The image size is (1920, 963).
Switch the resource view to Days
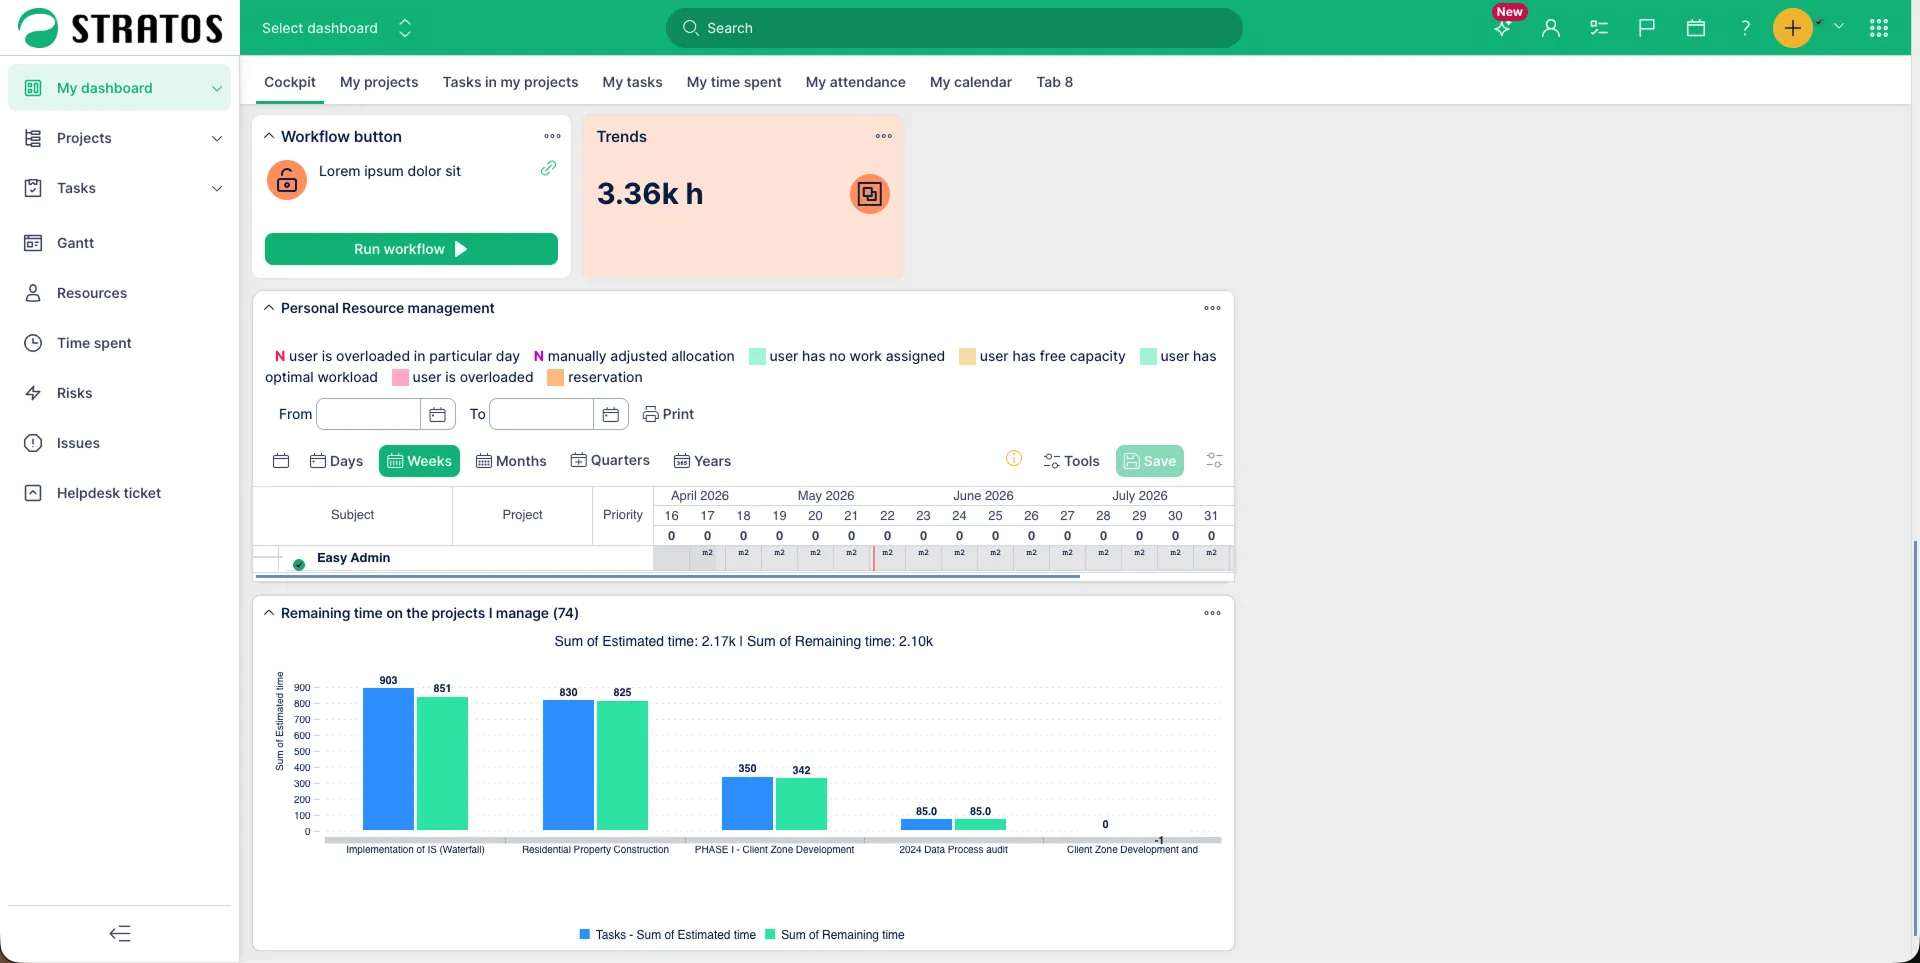pos(336,461)
